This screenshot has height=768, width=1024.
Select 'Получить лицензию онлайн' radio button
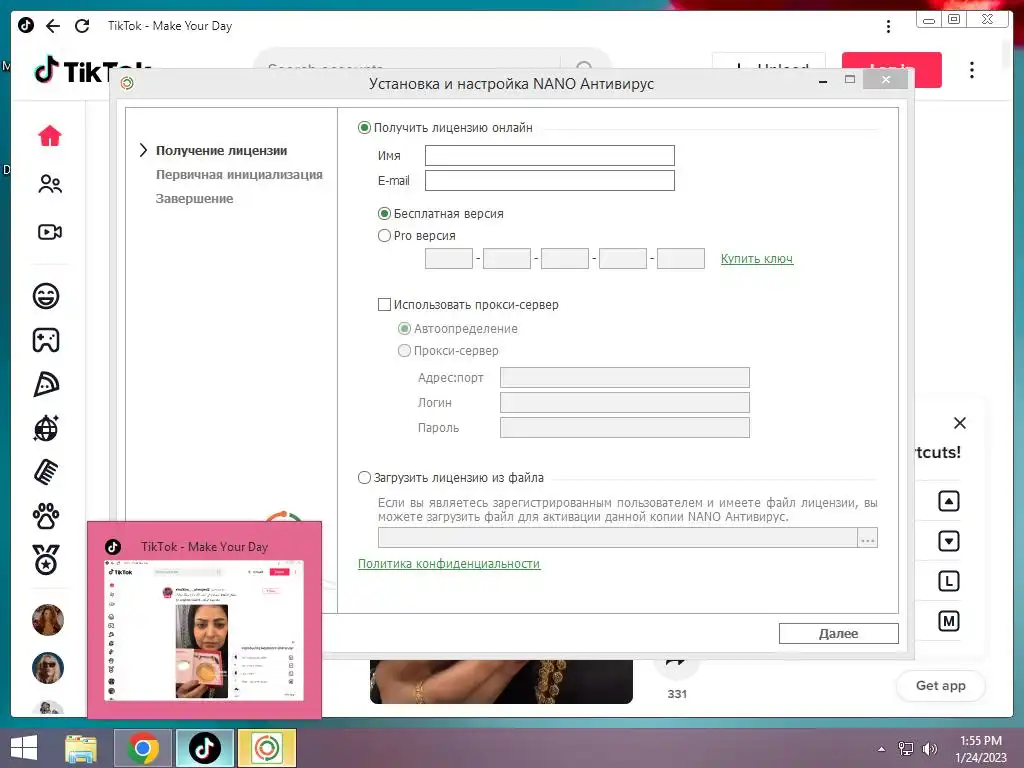(364, 127)
